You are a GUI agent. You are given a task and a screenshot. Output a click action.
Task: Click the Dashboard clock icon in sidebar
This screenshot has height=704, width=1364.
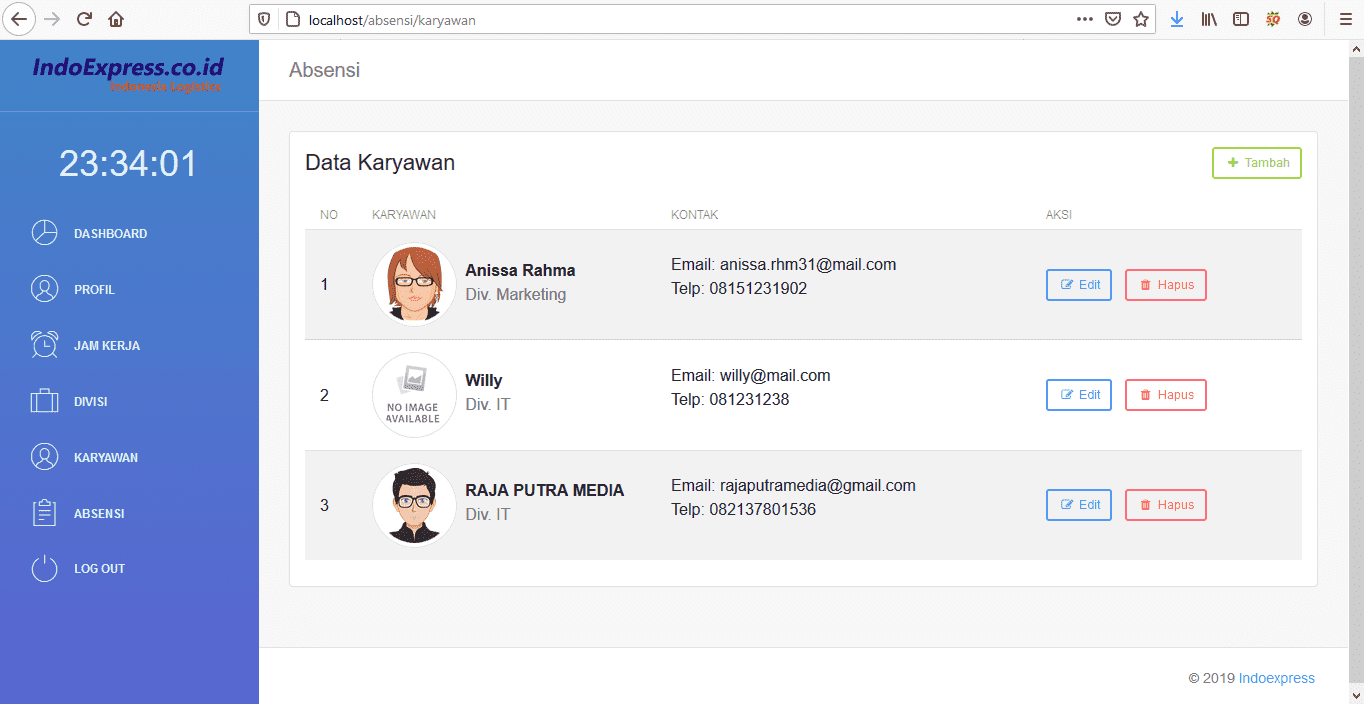pyautogui.click(x=44, y=233)
